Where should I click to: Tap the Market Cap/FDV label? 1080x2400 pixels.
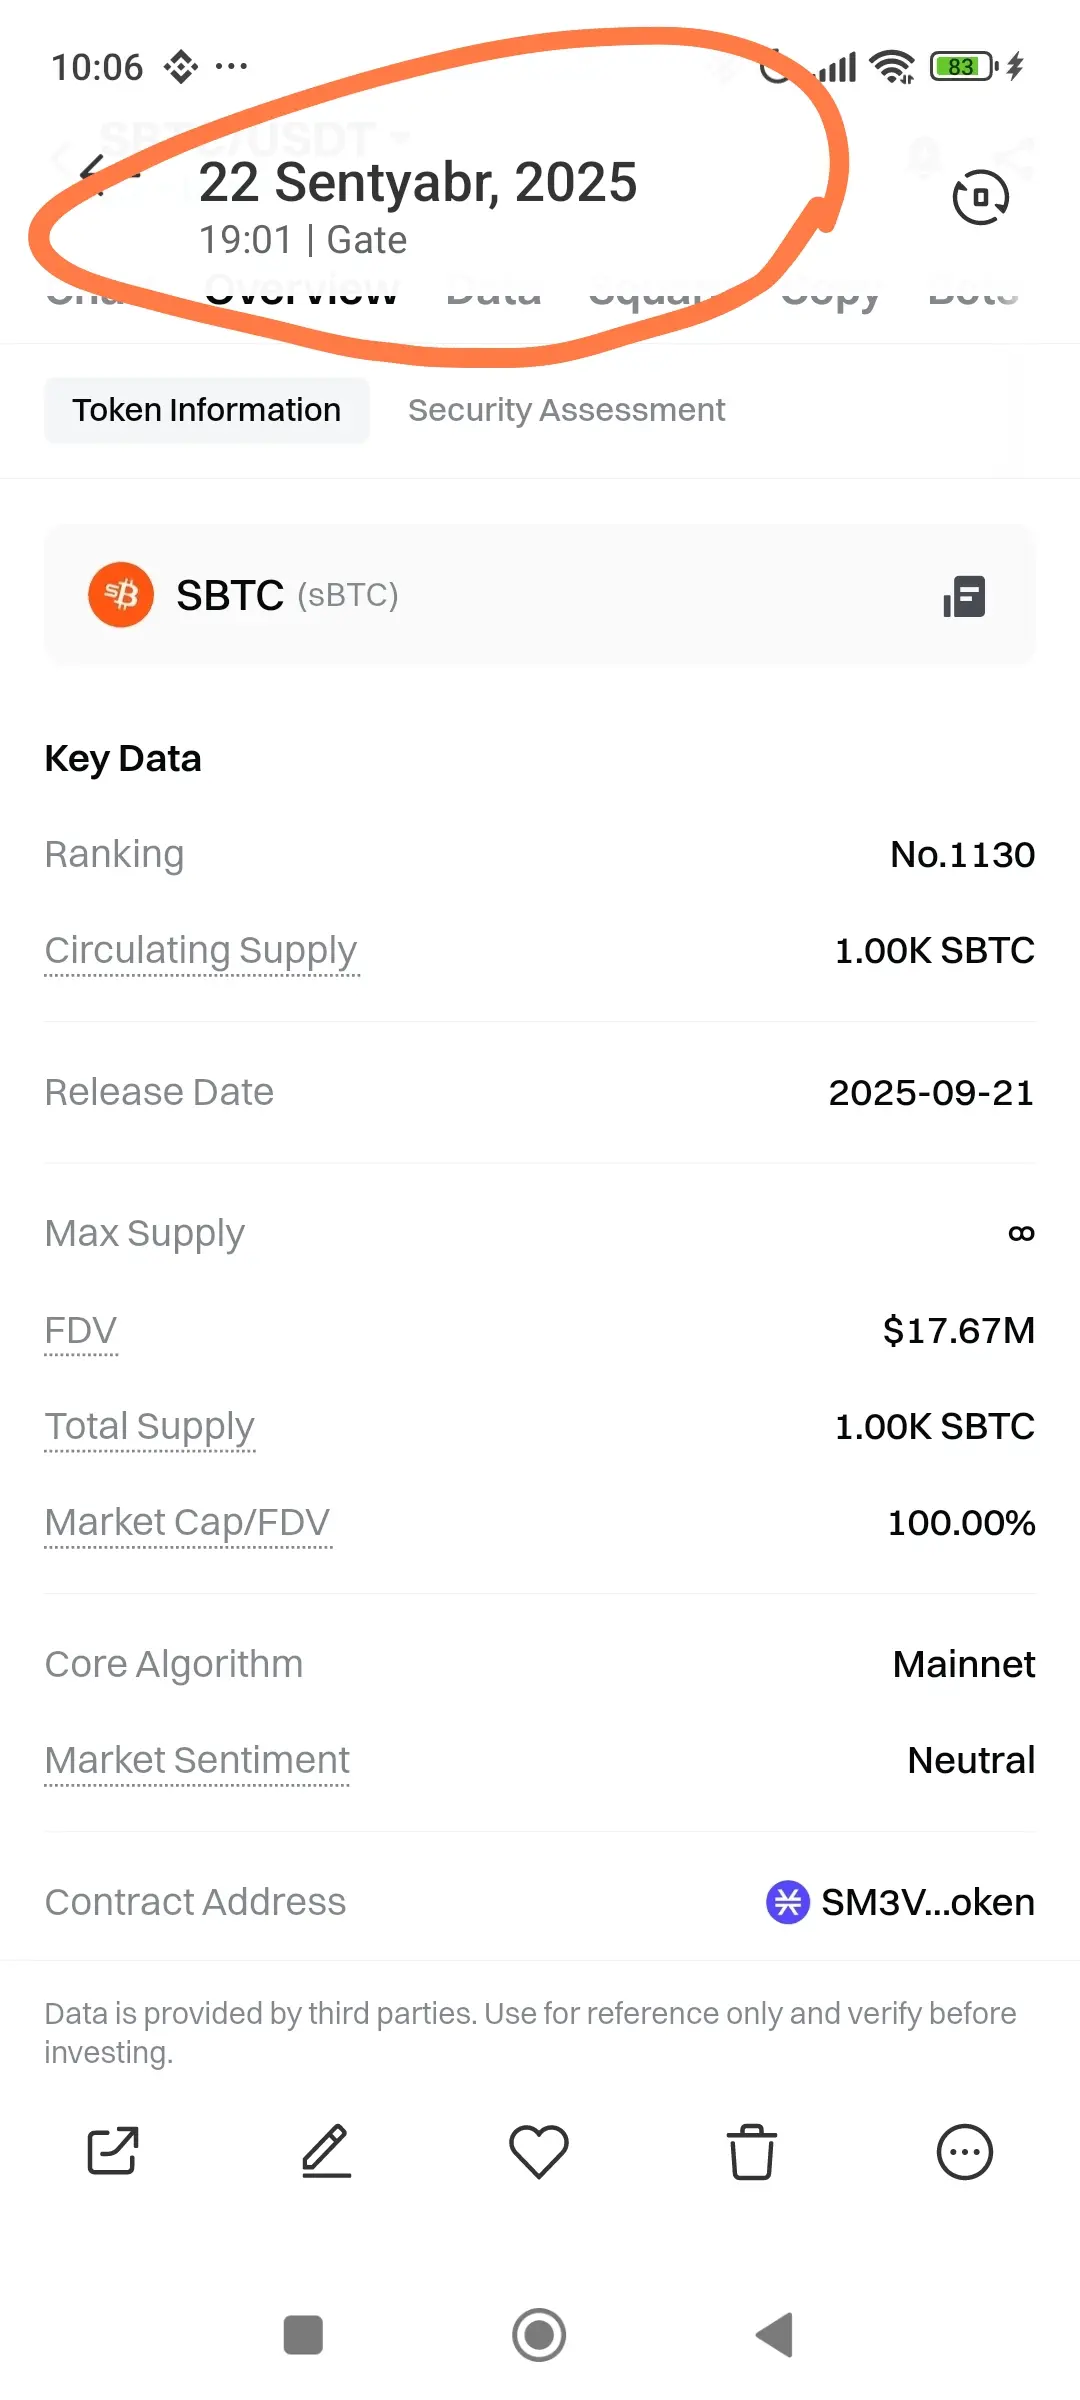(188, 1522)
